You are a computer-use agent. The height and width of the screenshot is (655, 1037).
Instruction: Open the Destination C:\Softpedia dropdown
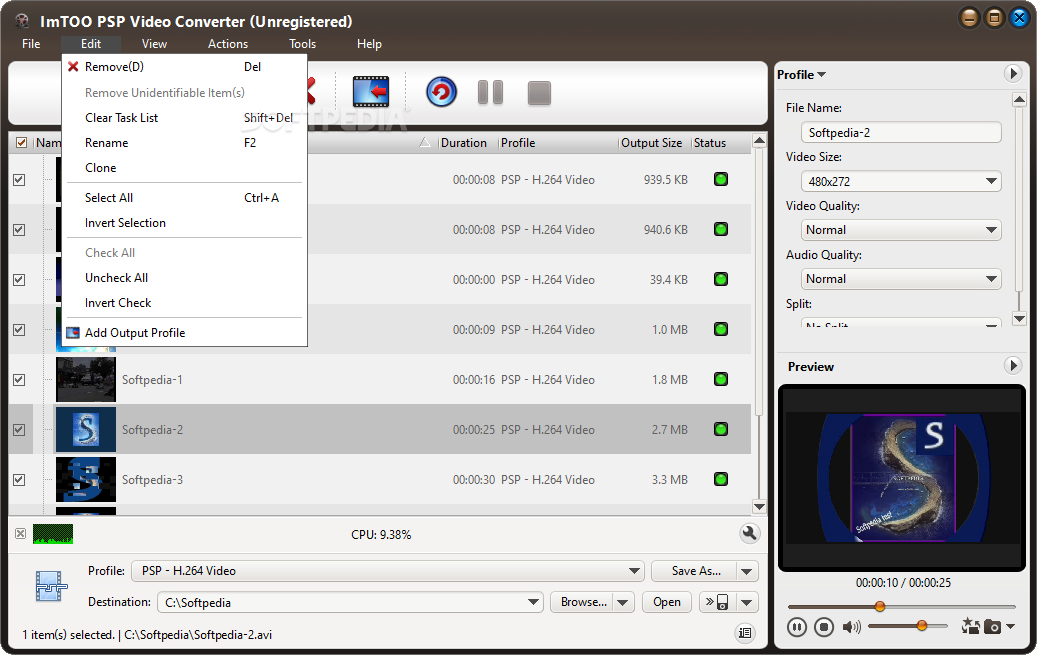350,602
